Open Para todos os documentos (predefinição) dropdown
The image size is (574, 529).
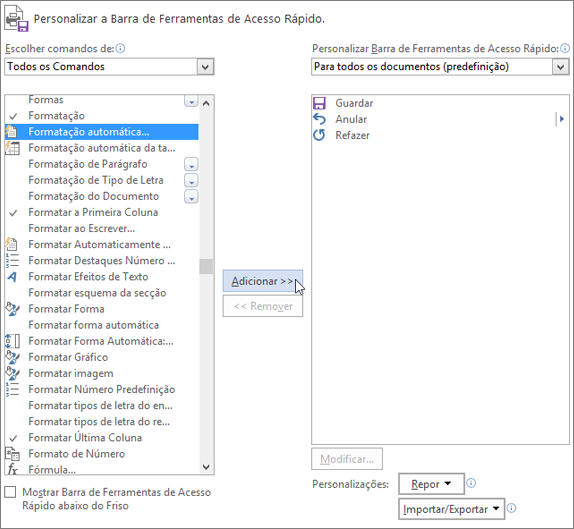560,67
